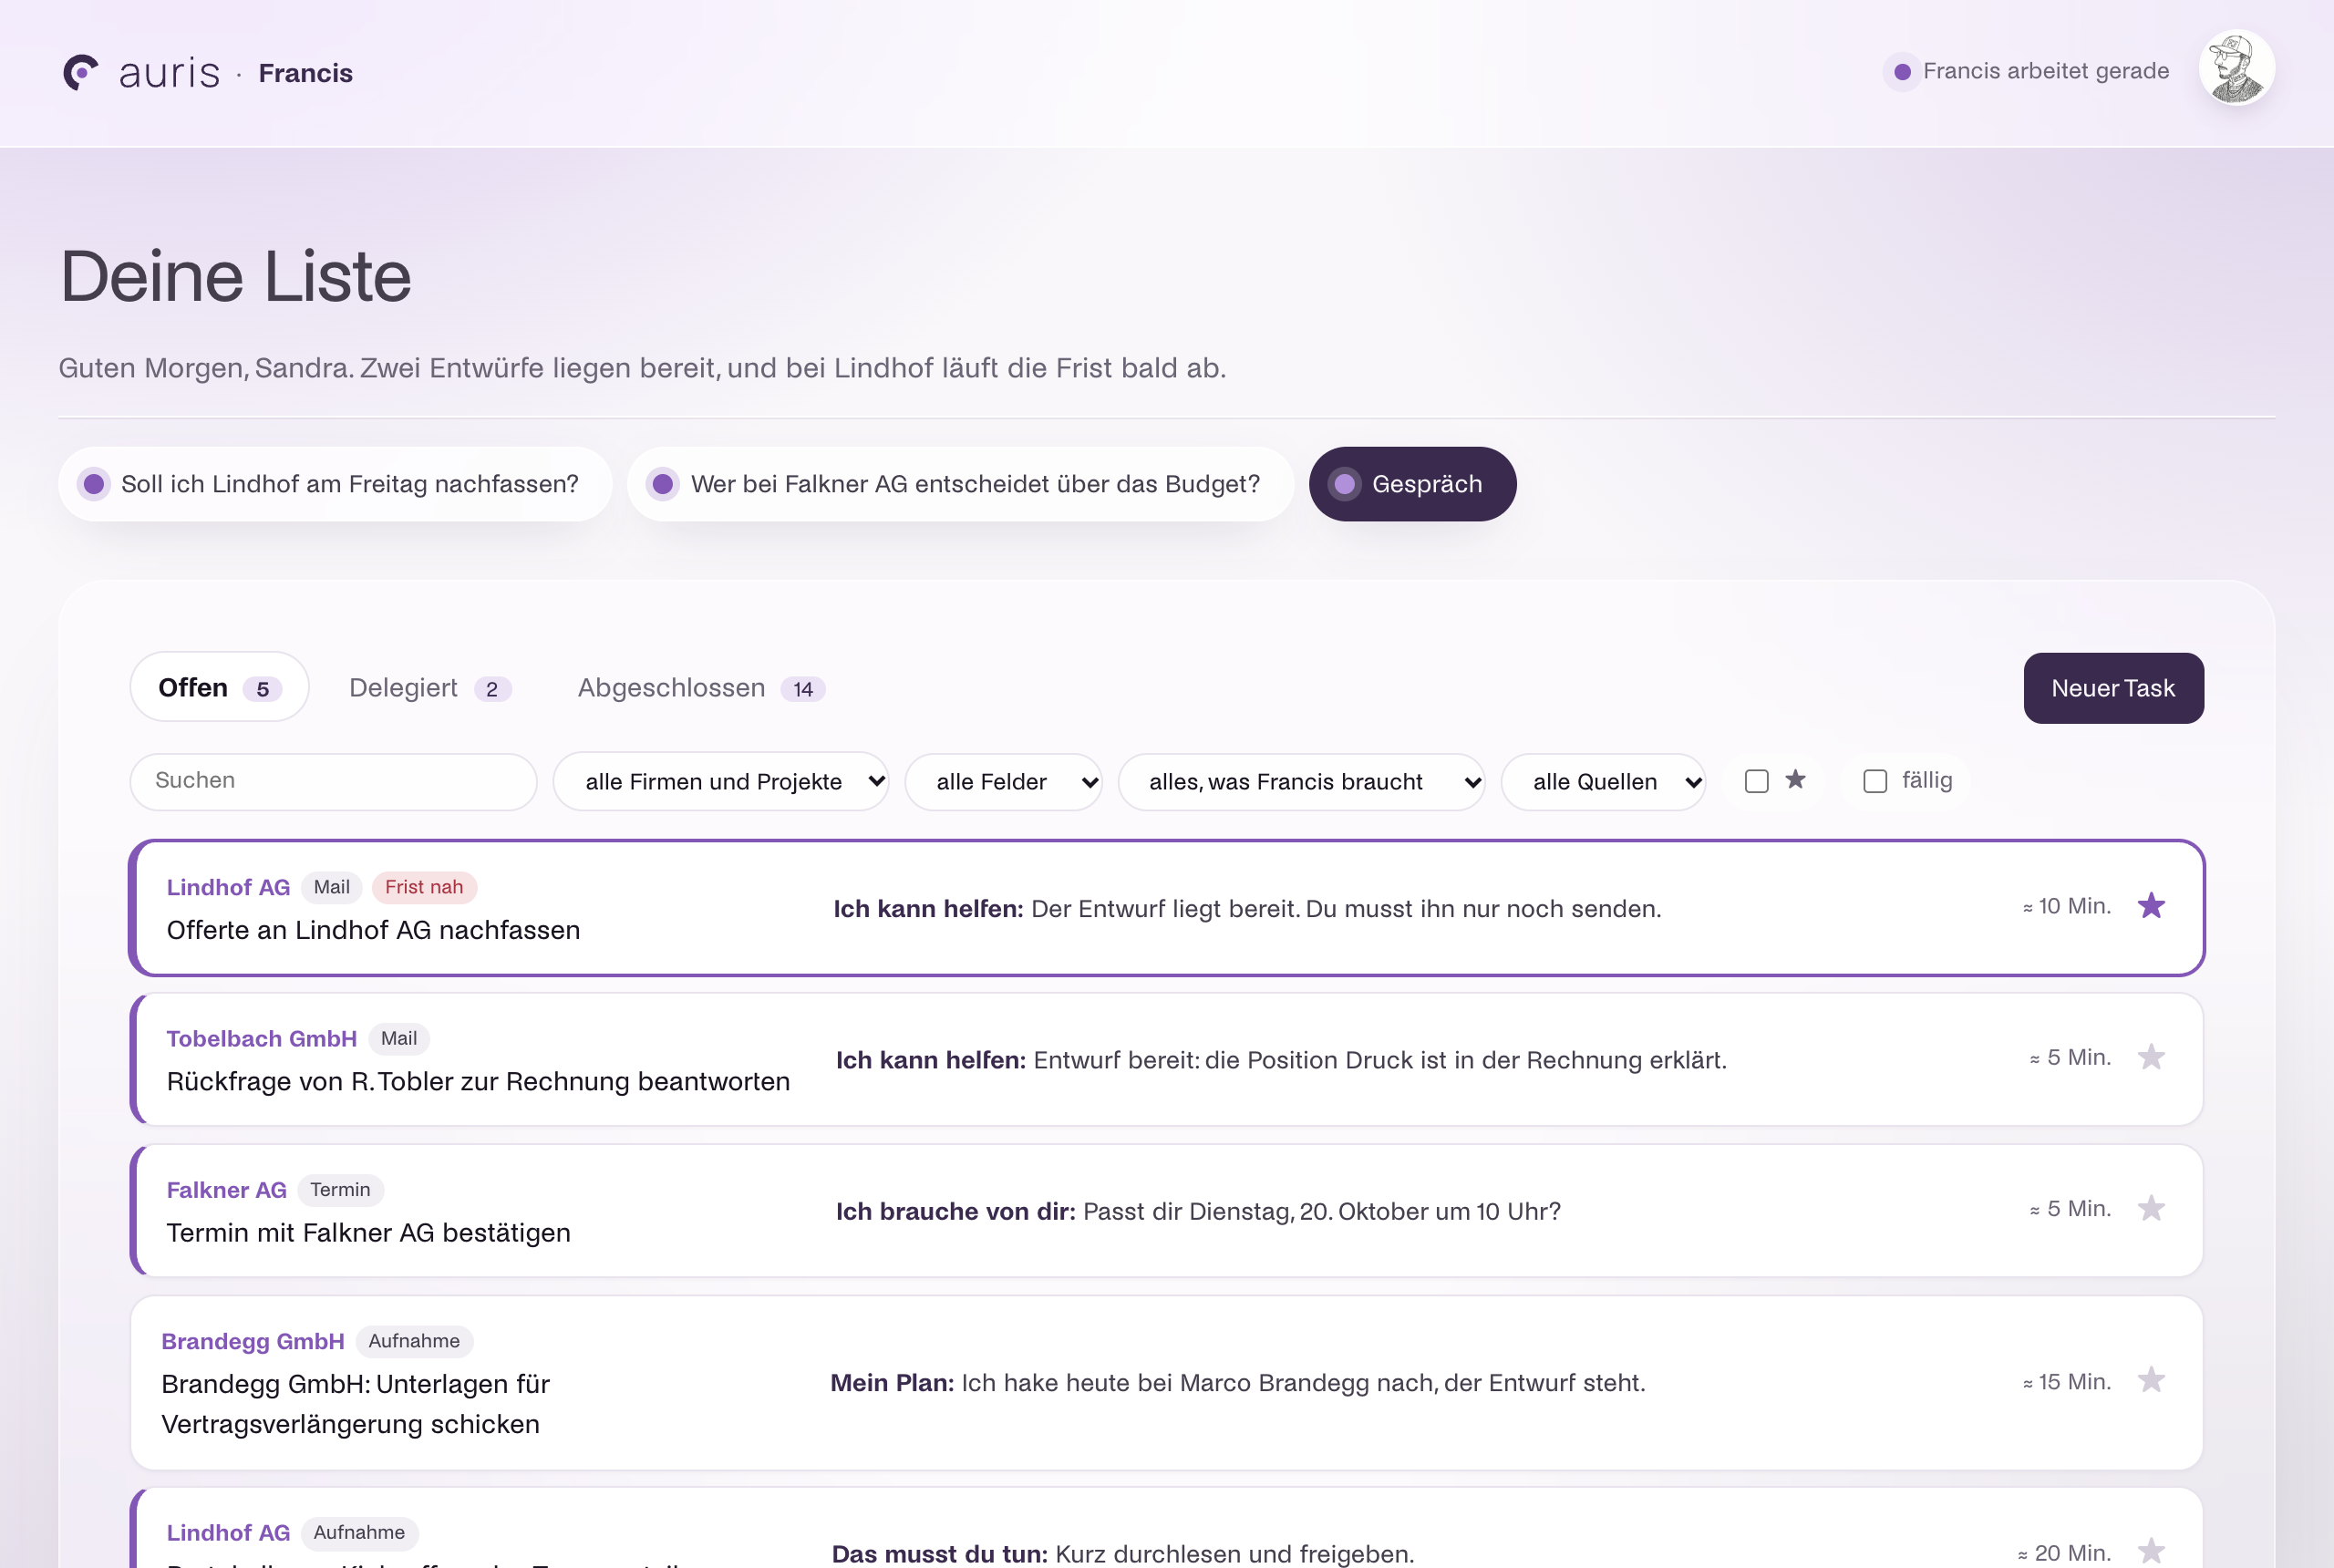Screen dimensions: 2334x1568
Task: Star the Lindhof AG Aufnahme task
Action: click(x=2151, y=1551)
